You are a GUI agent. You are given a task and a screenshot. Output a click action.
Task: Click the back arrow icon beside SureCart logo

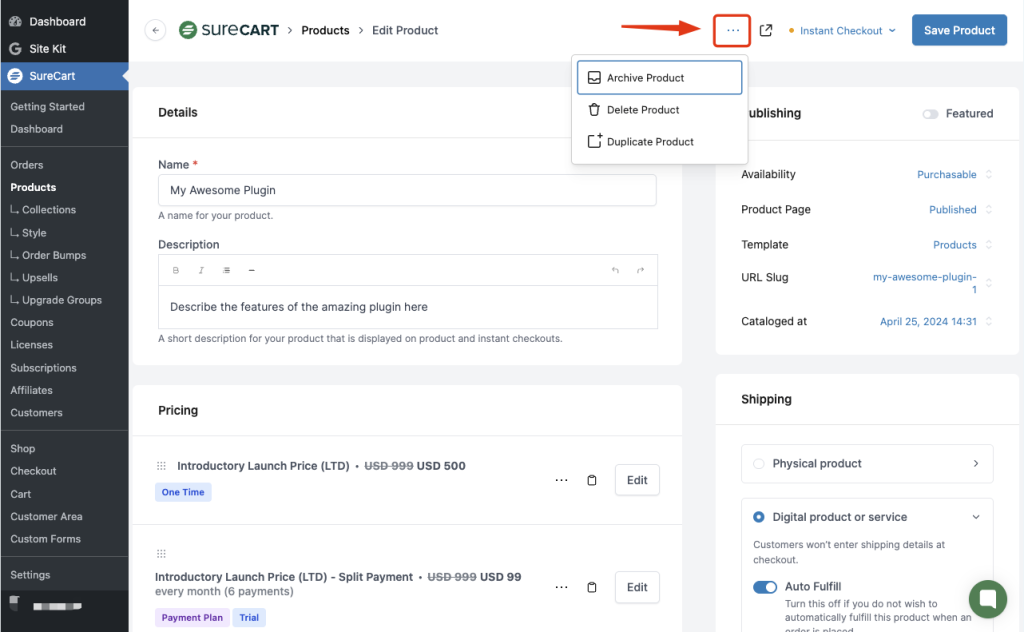pos(155,30)
